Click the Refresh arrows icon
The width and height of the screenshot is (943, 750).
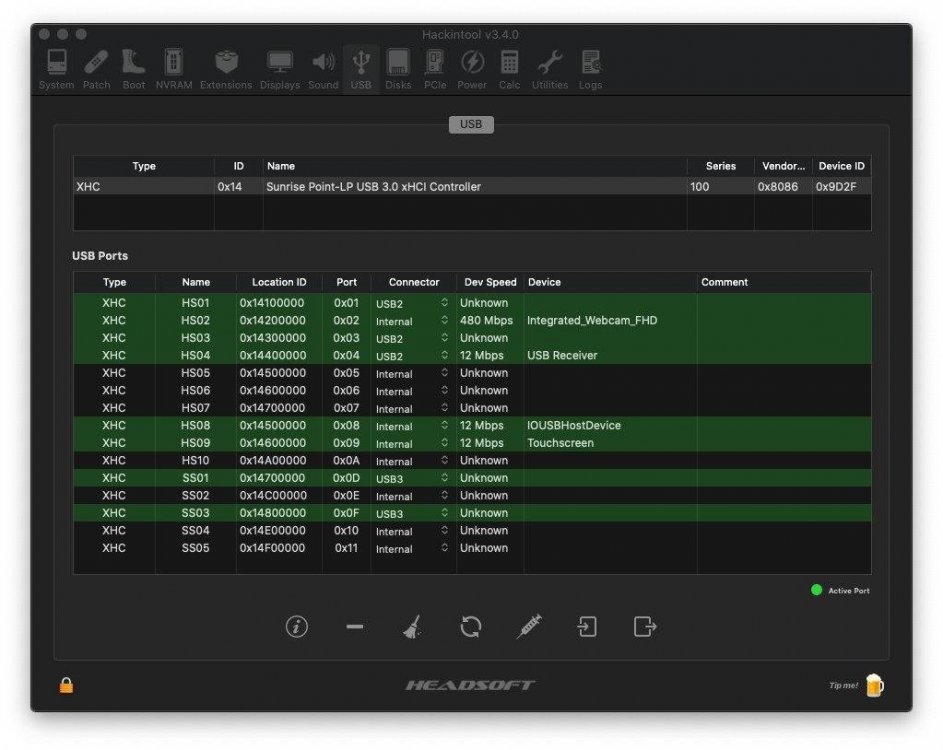pos(471,627)
